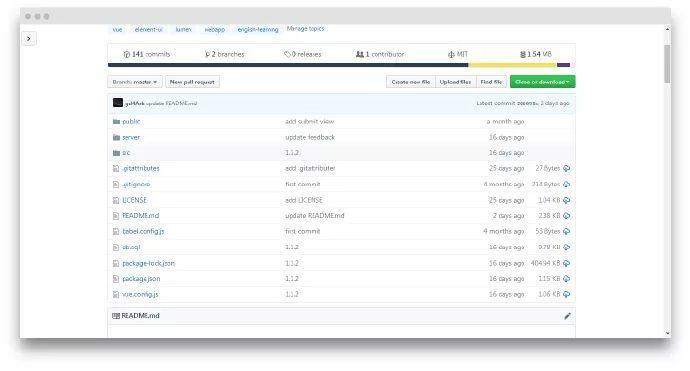
Task: Open the public folder
Action: tap(131, 121)
